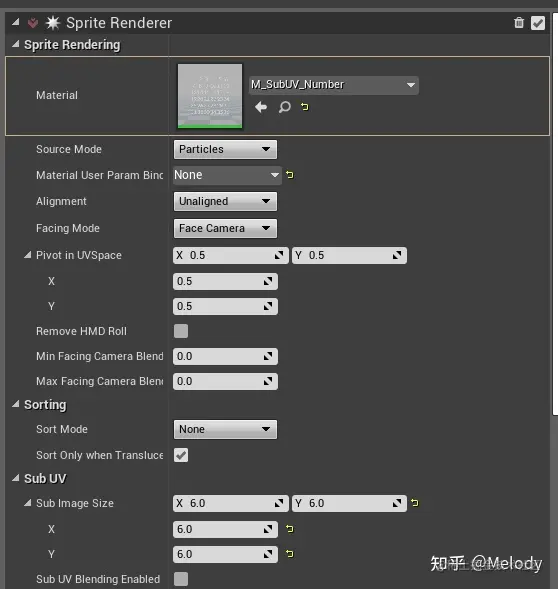Collapse the Sorting section
This screenshot has height=589, width=558.
[15, 405]
